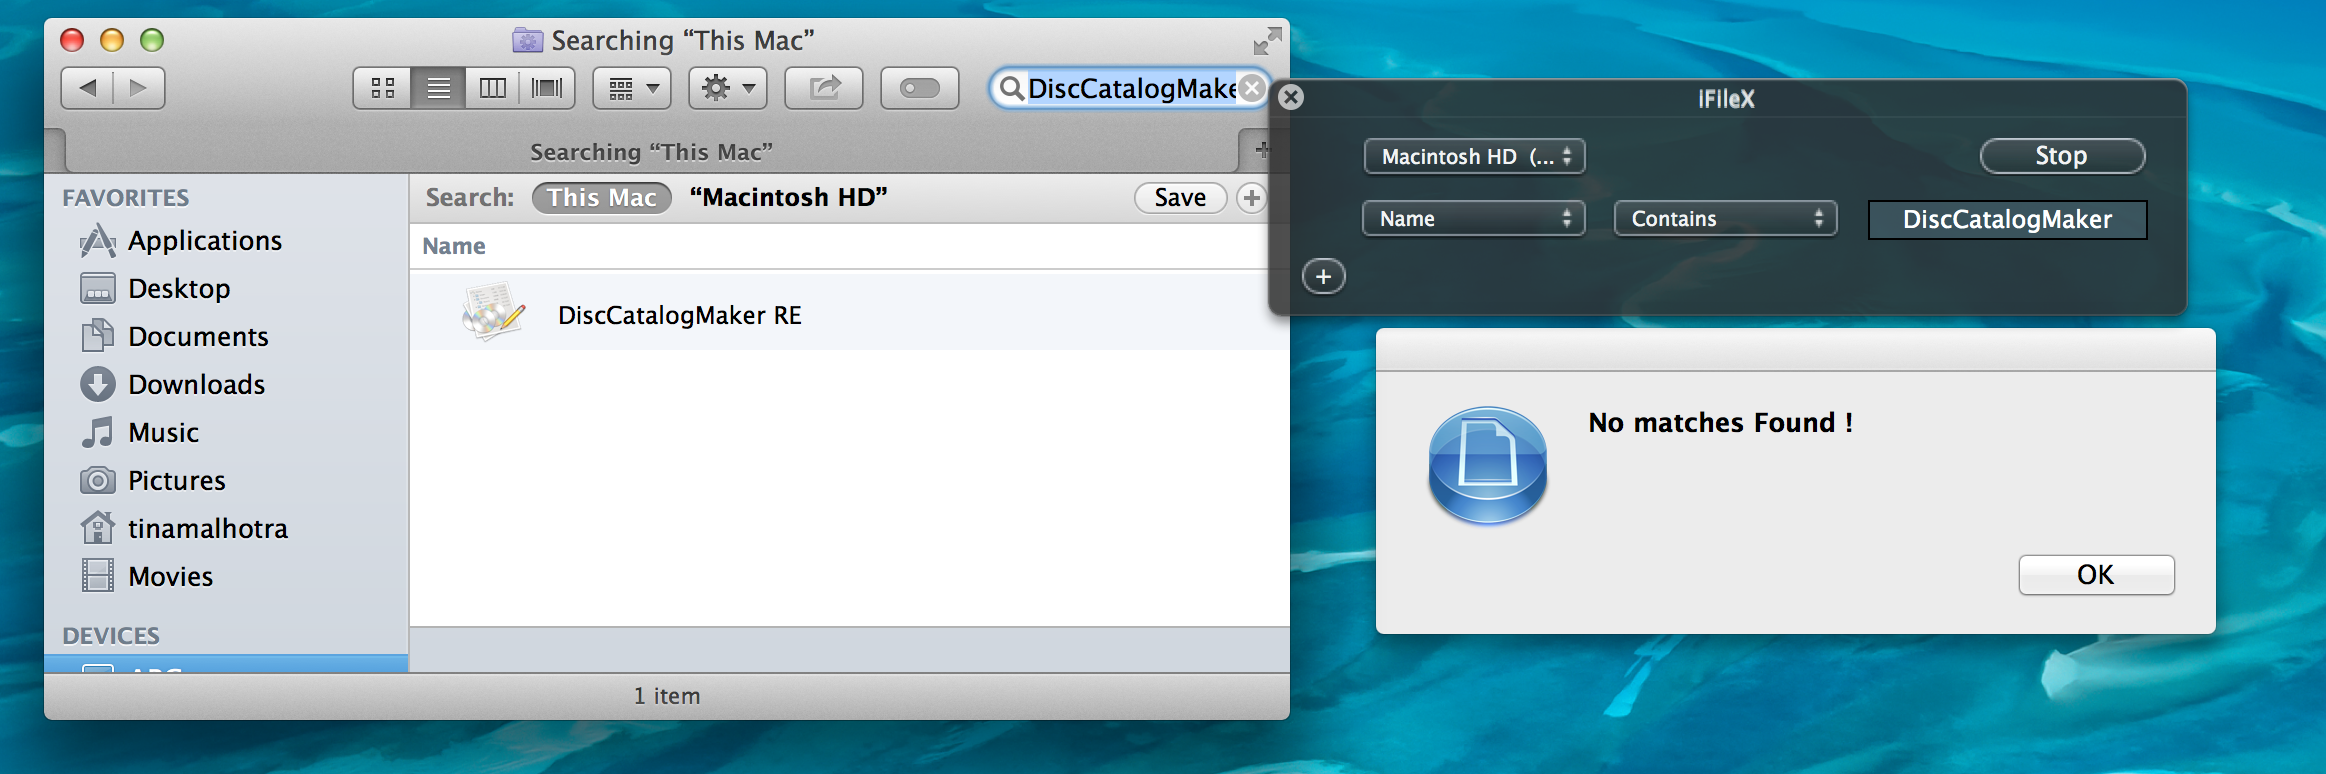Close the Finder window
This screenshot has height=774, width=2326.
click(72, 40)
